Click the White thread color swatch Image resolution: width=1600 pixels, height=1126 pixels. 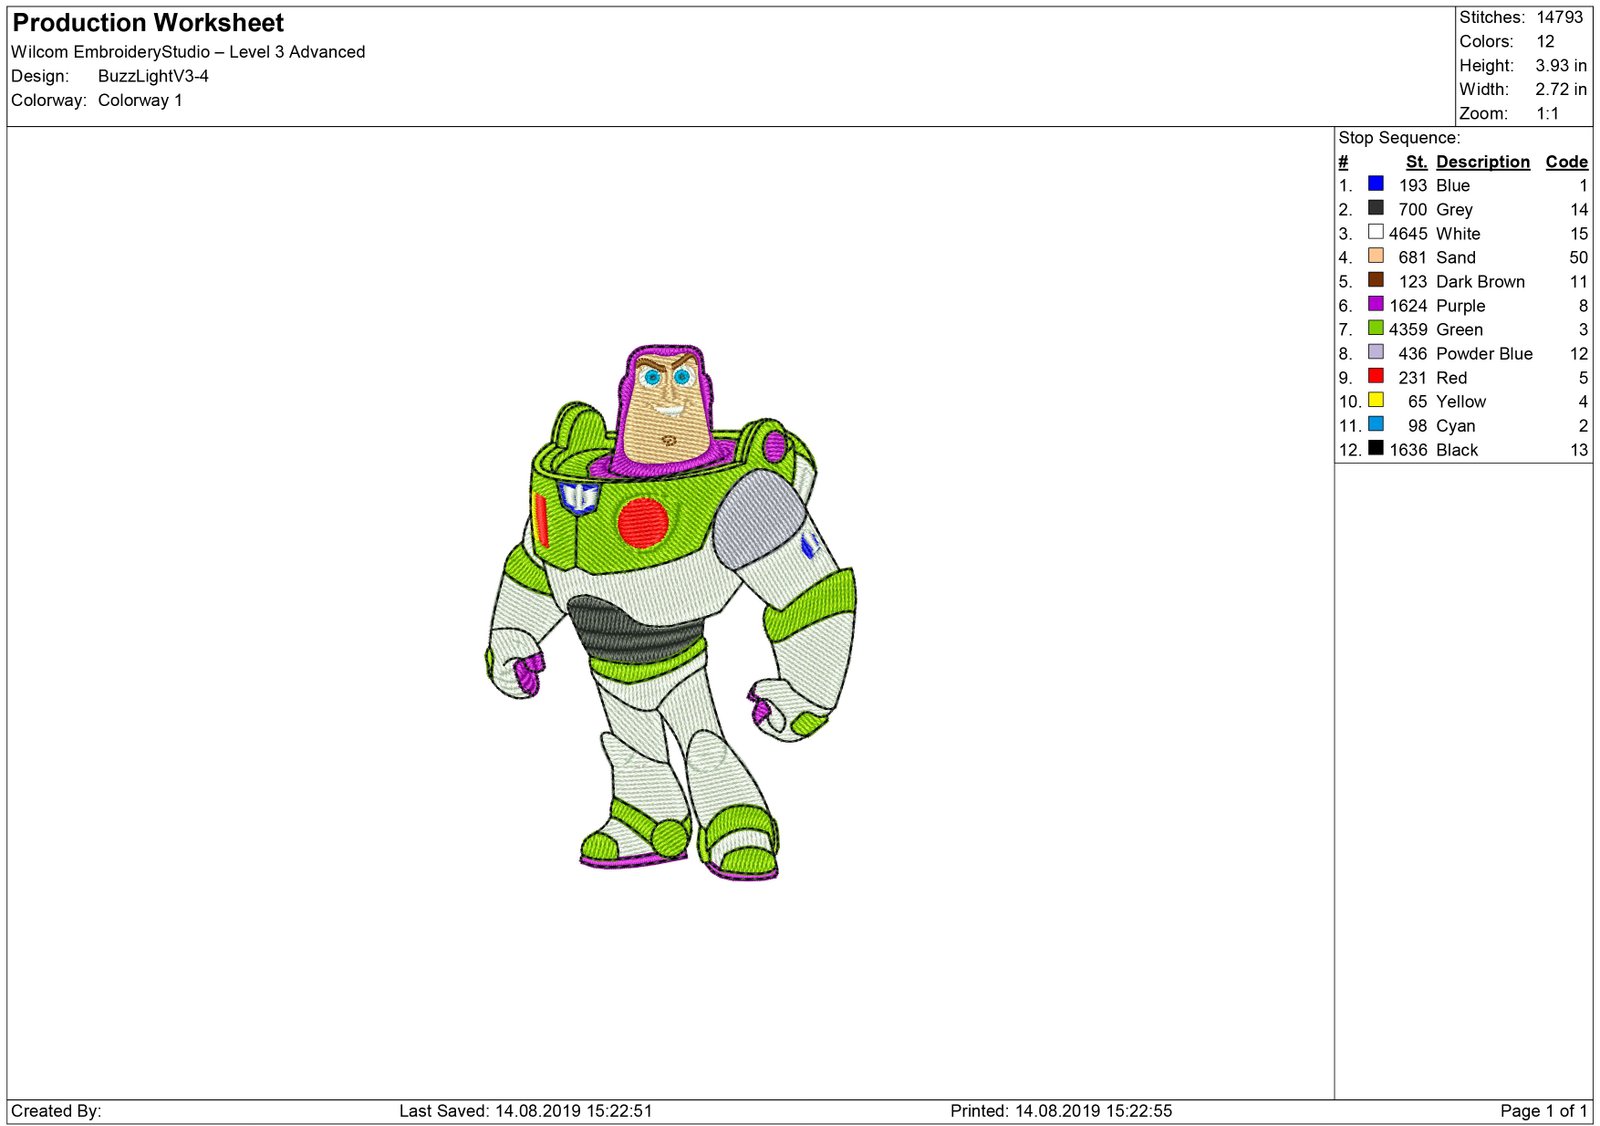pyautogui.click(x=1376, y=232)
